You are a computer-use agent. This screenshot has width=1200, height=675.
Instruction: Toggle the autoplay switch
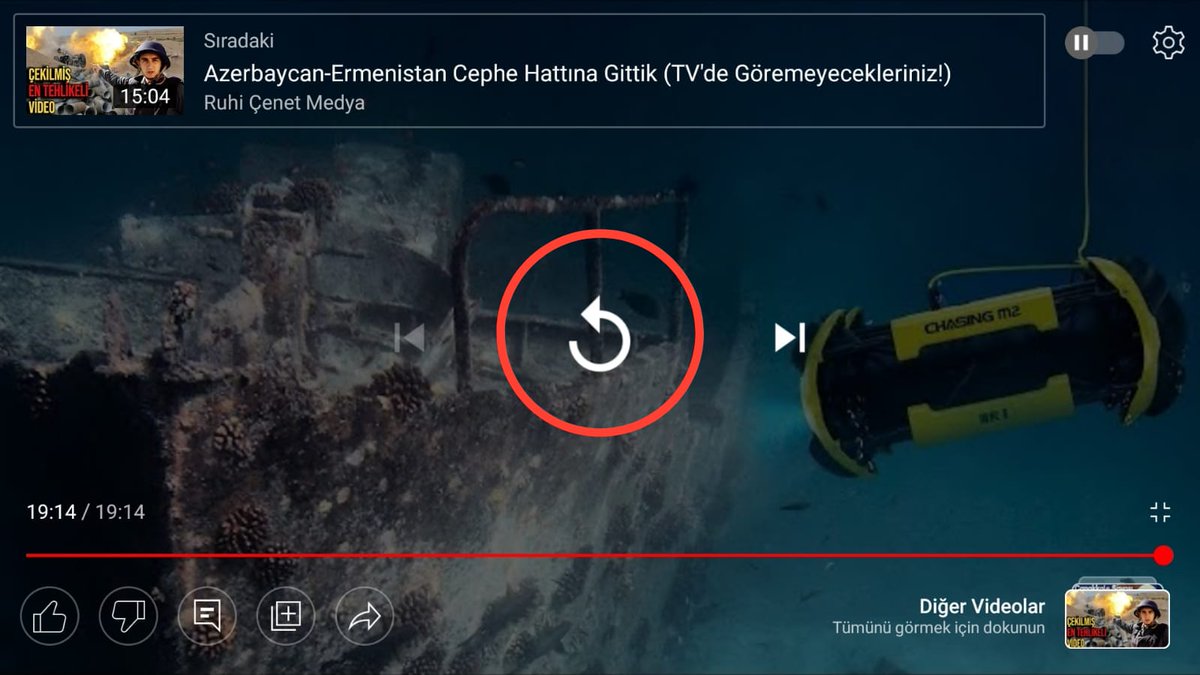coord(1095,43)
